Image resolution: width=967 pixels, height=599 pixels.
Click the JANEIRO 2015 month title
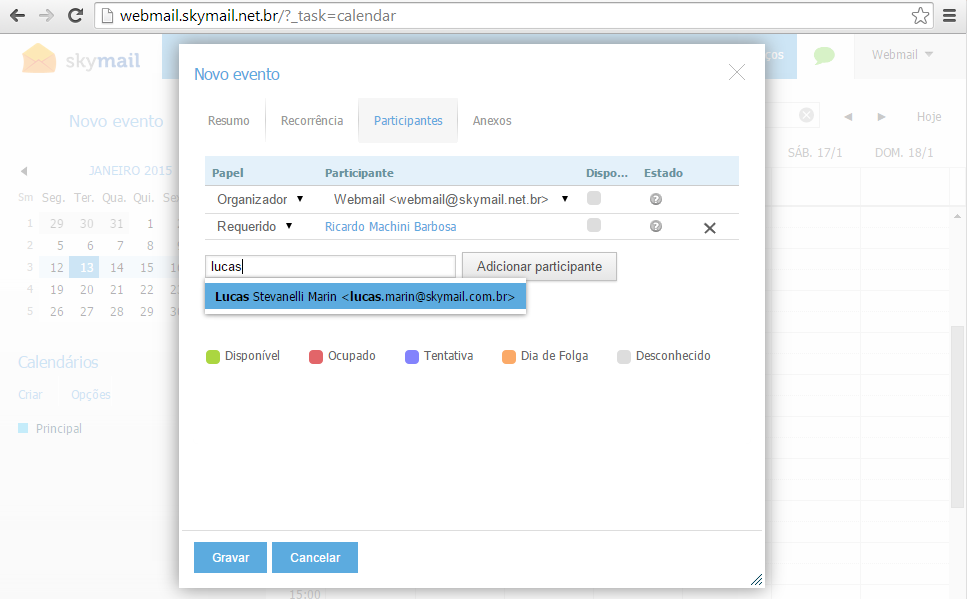130,171
